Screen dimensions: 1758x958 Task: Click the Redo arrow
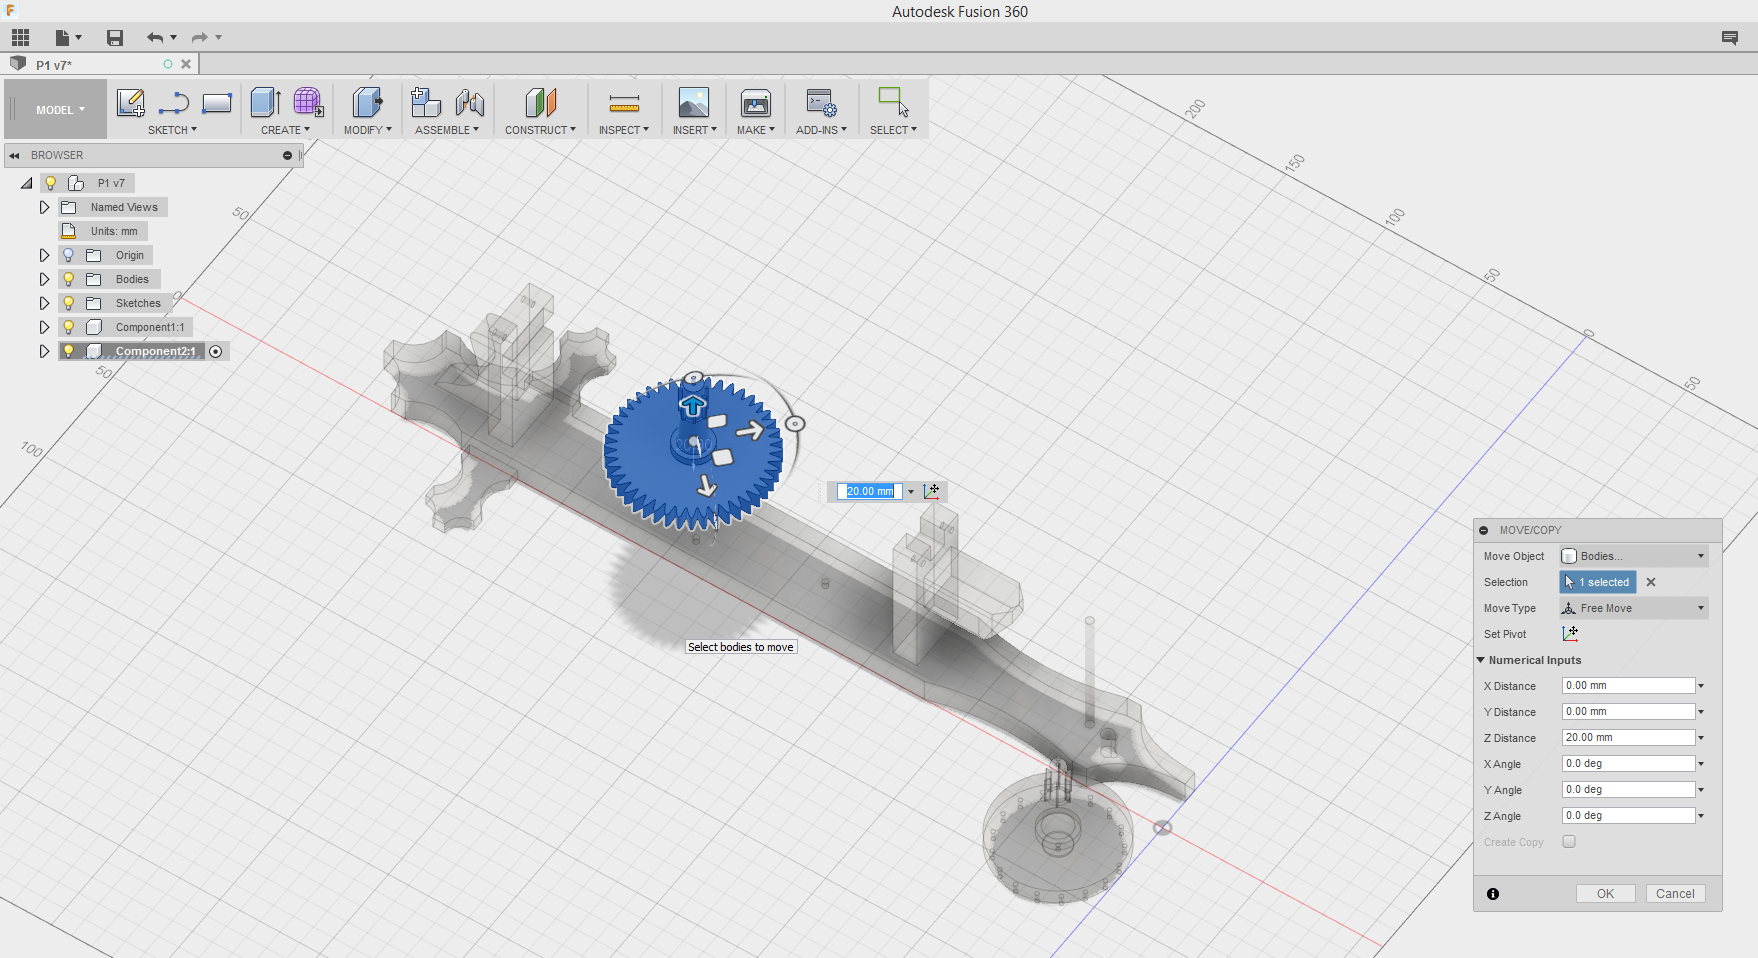coord(200,38)
